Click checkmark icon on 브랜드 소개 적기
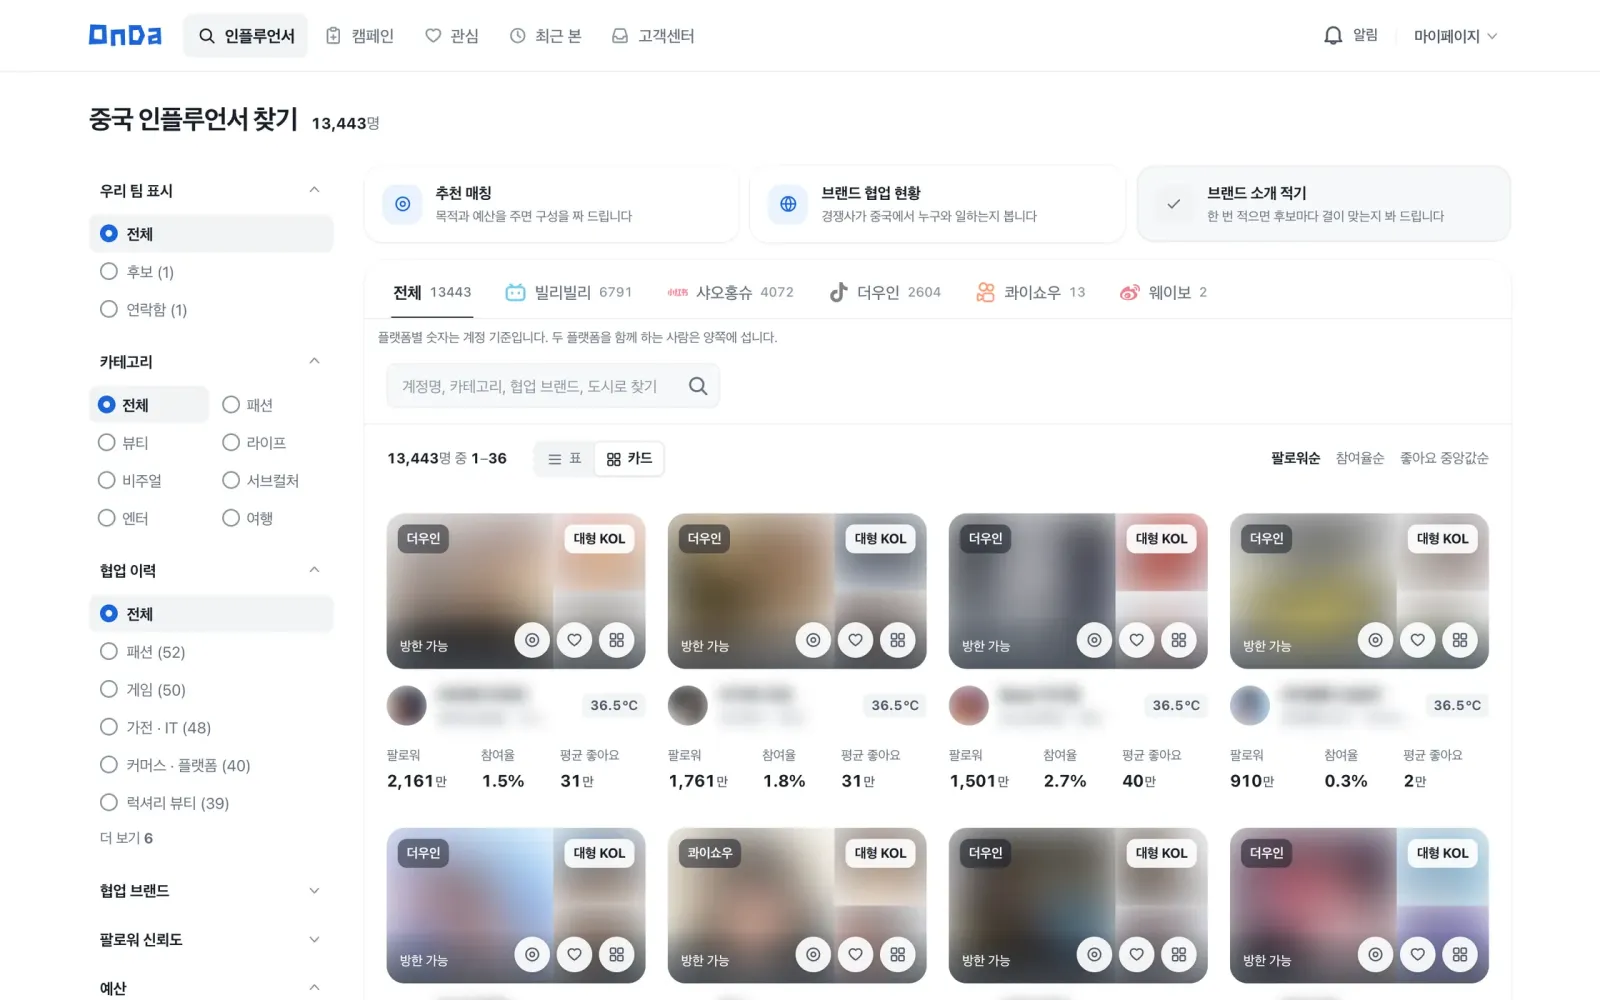The image size is (1600, 1000). [1174, 204]
